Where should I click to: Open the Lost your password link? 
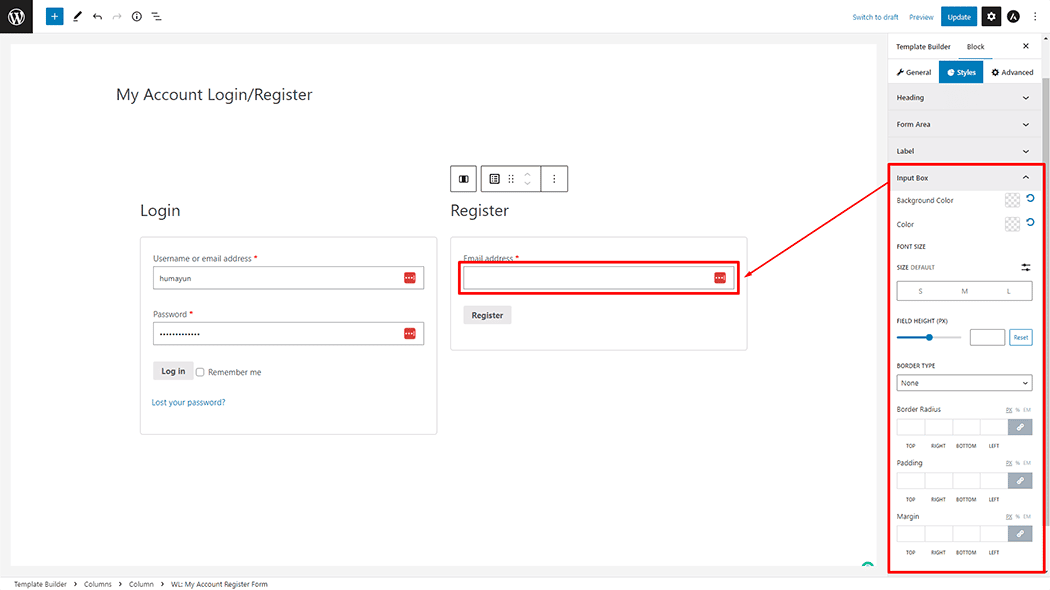tap(188, 402)
